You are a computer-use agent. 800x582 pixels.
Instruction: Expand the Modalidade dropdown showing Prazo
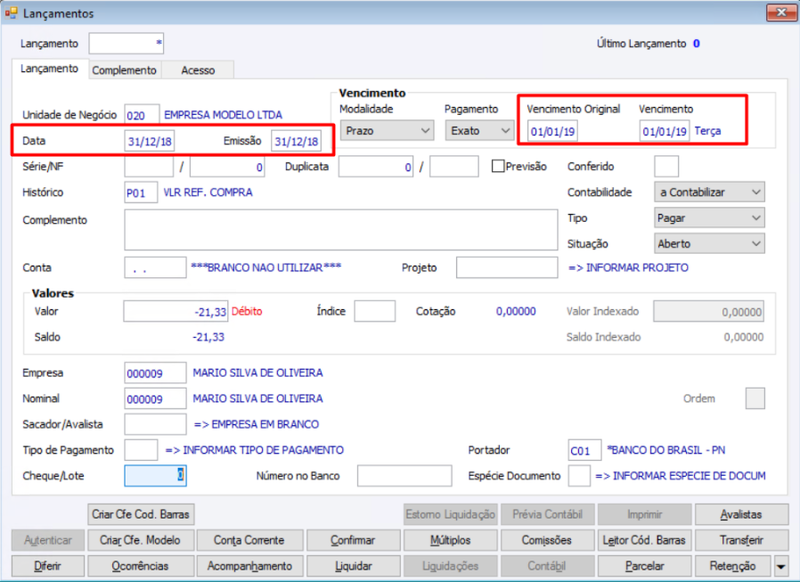(387, 131)
